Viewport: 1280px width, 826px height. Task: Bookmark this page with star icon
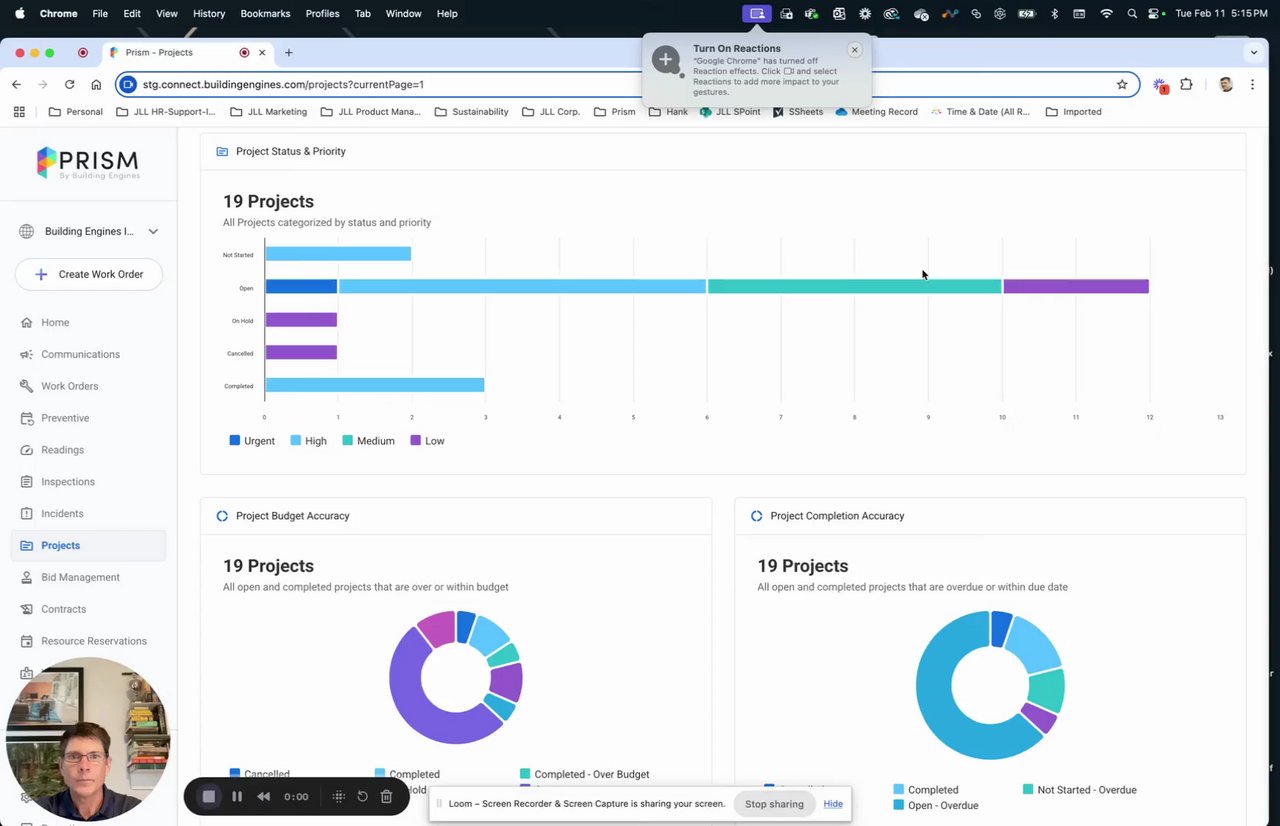tap(1122, 85)
